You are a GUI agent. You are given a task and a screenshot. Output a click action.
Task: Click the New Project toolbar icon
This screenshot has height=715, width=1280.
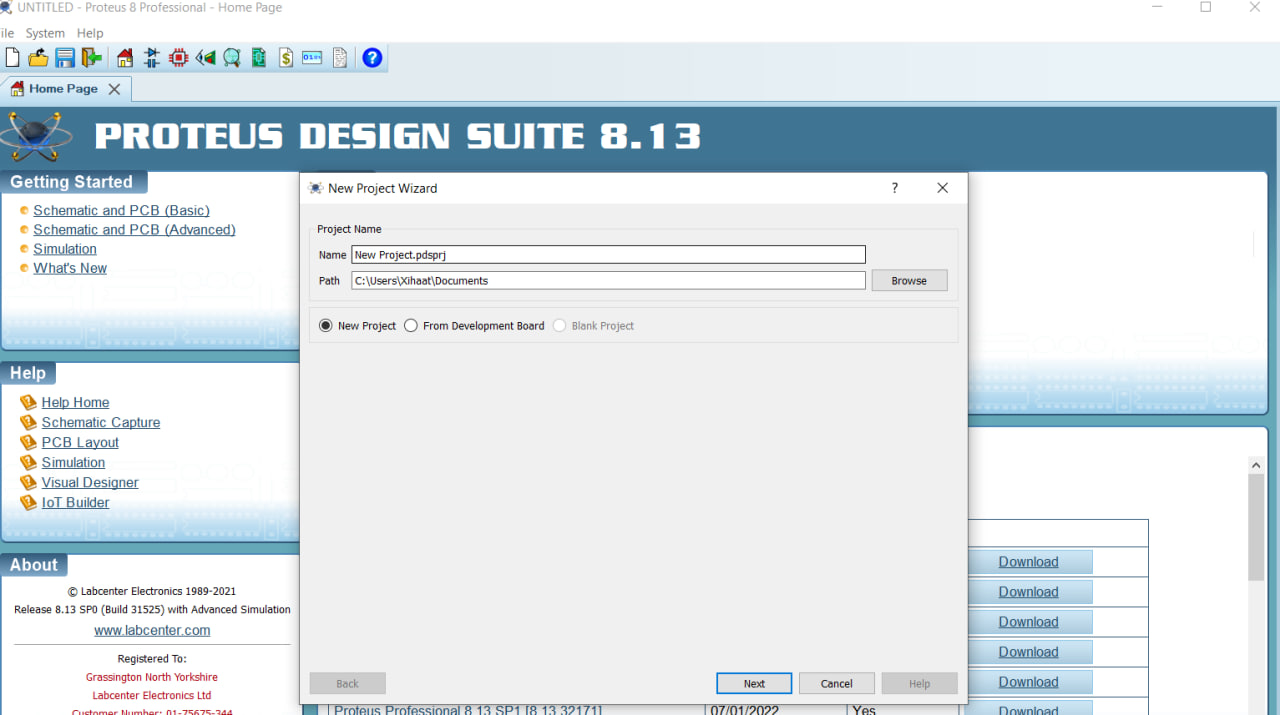click(12, 58)
